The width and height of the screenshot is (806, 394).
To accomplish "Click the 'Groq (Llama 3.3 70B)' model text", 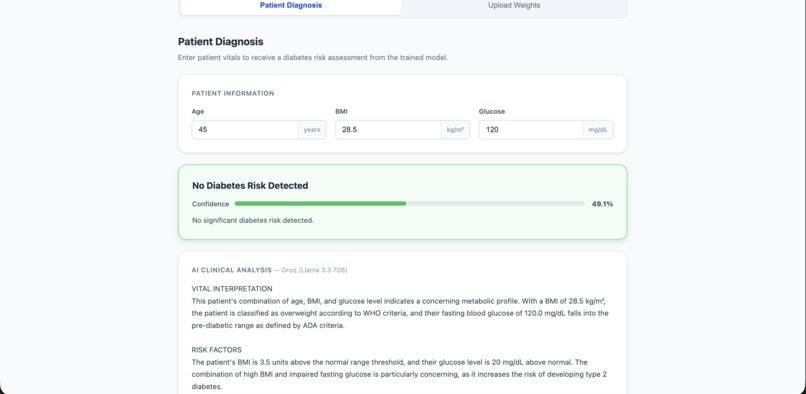I will click(x=314, y=270).
